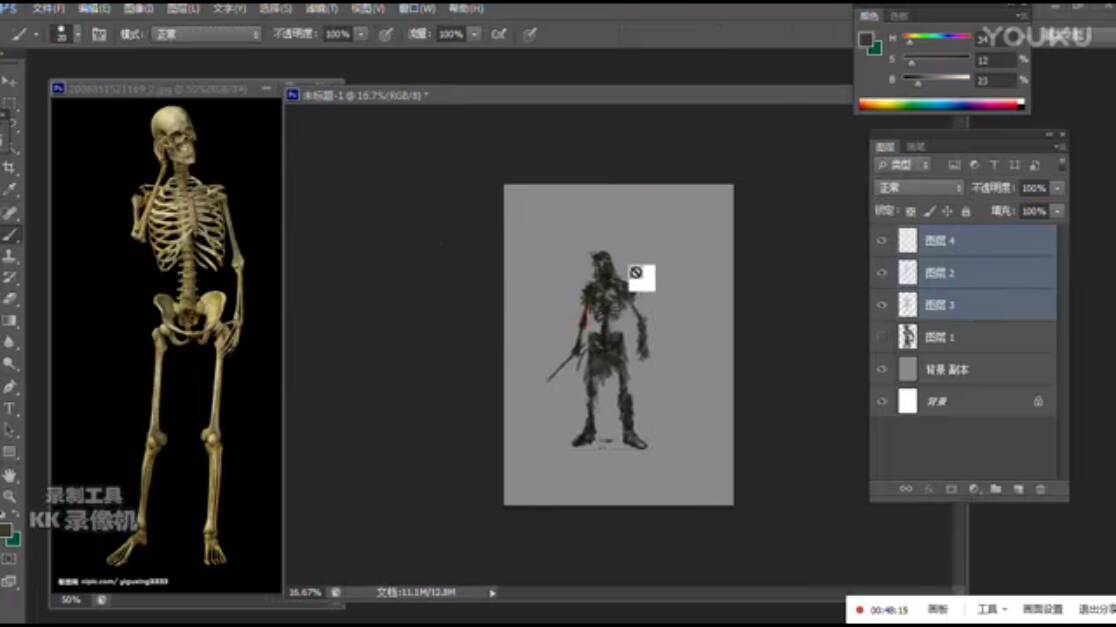Select the Move tool in the left toolbar

[9, 82]
